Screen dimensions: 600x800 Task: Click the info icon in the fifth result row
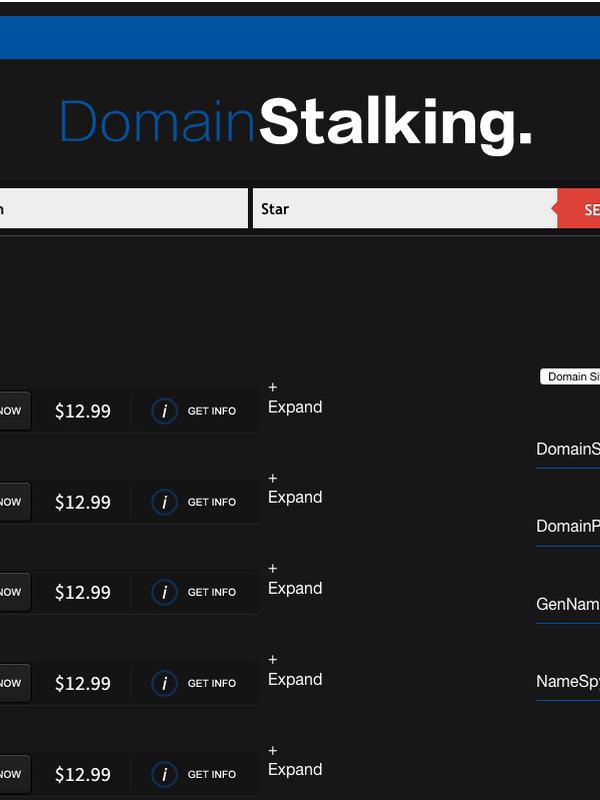tap(164, 774)
